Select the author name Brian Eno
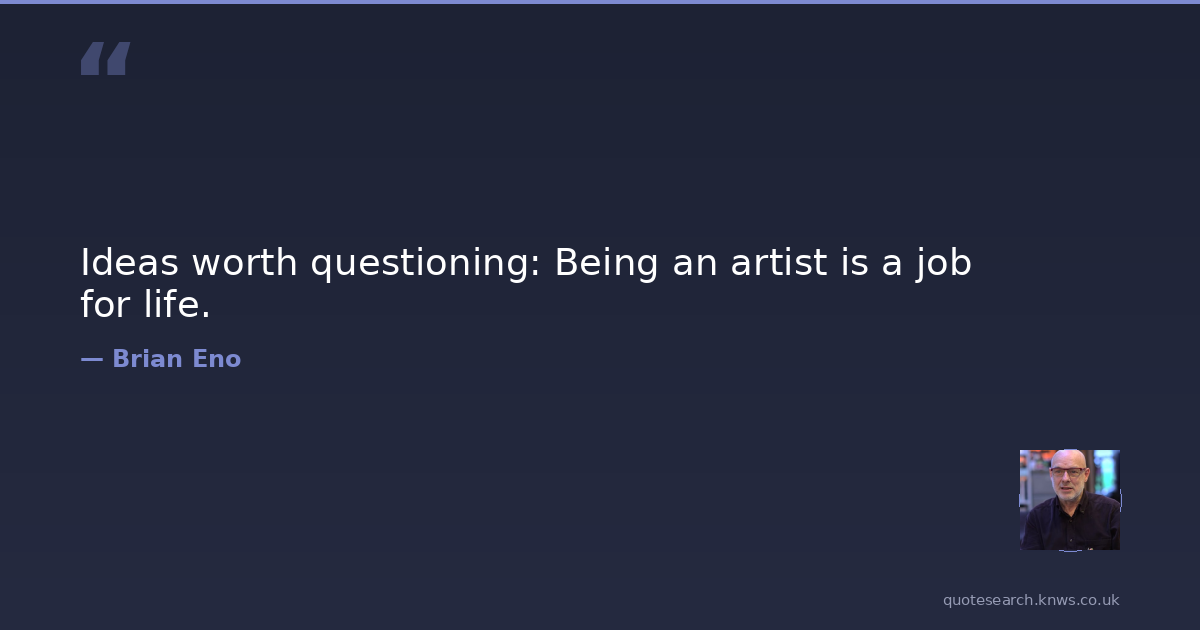The width and height of the screenshot is (1200, 630). point(176,359)
